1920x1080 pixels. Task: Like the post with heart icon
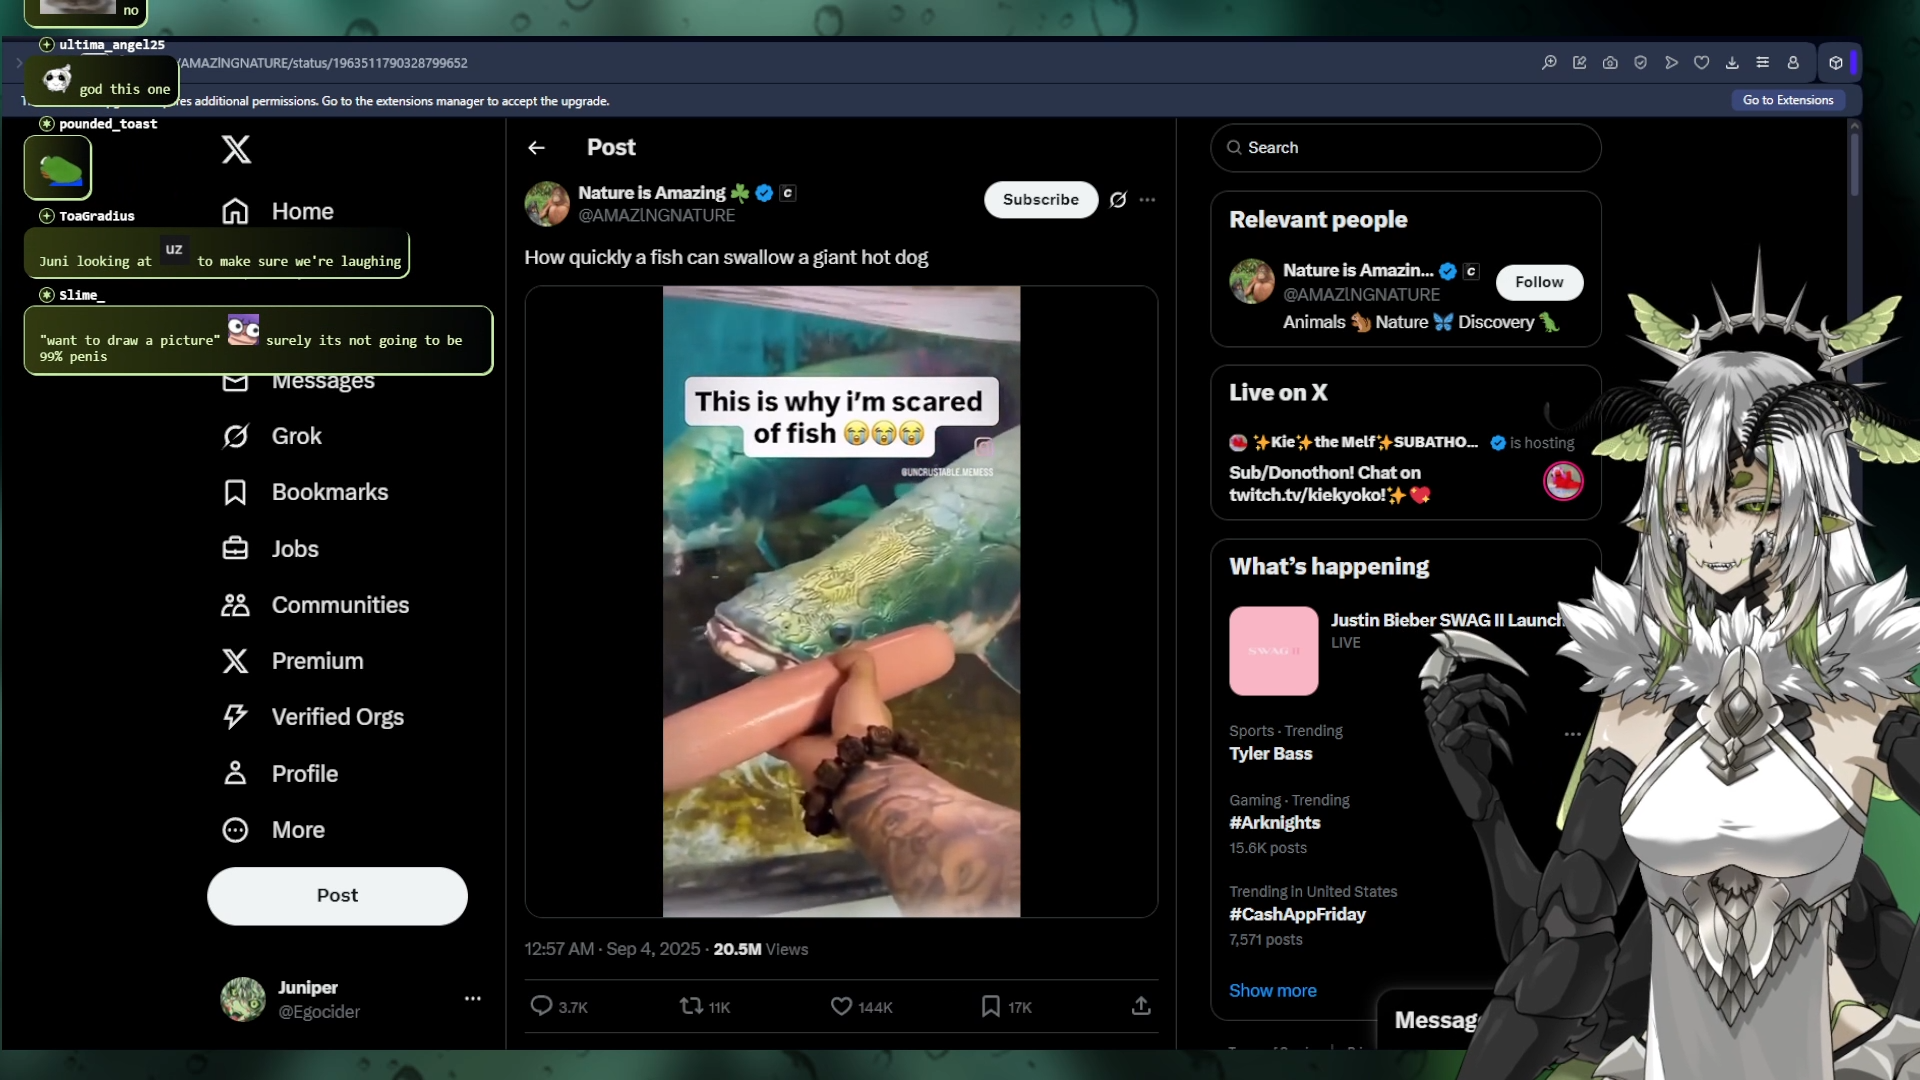pyautogui.click(x=841, y=1006)
